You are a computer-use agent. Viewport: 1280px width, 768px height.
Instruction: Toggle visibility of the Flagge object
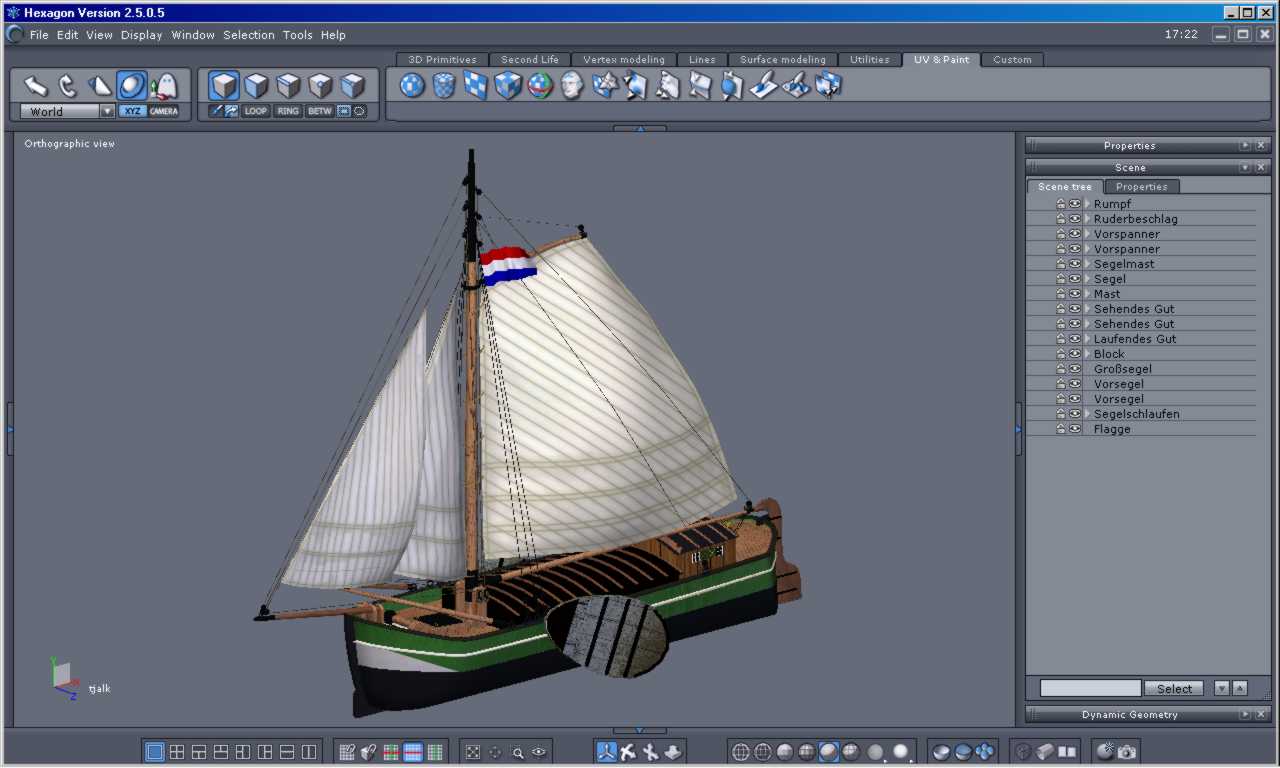pos(1075,429)
